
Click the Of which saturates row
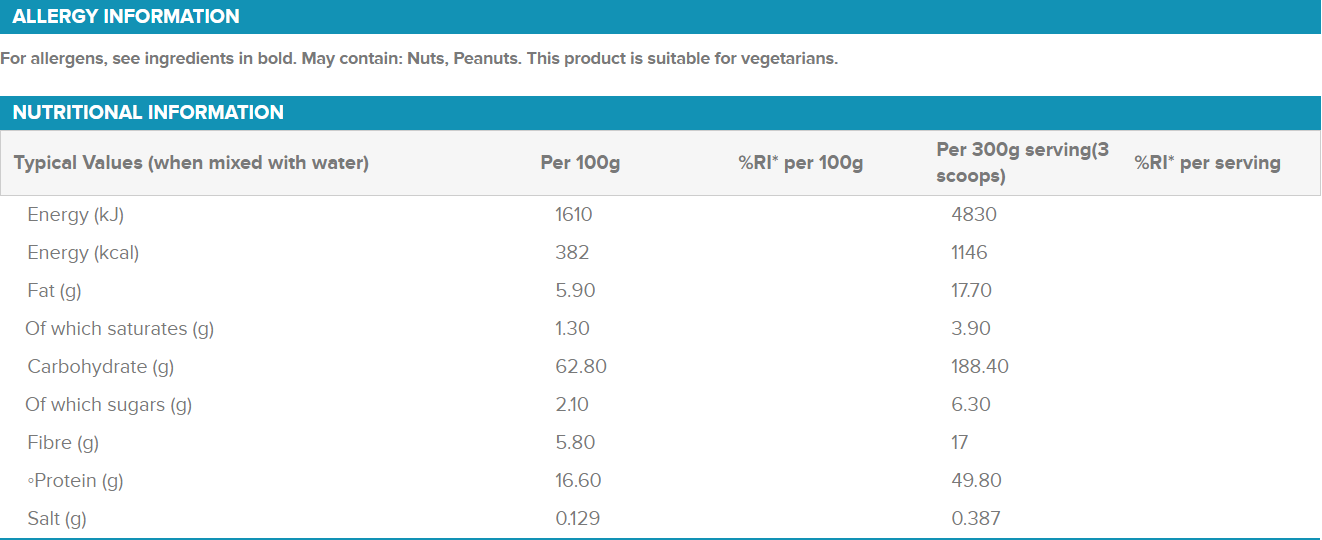660,329
